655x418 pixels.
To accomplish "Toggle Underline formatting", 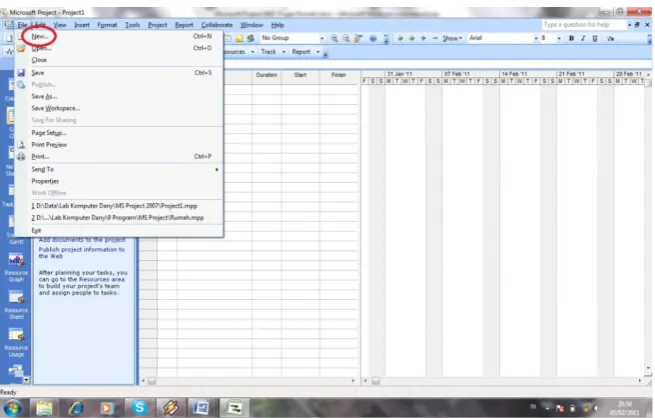I will coord(595,38).
